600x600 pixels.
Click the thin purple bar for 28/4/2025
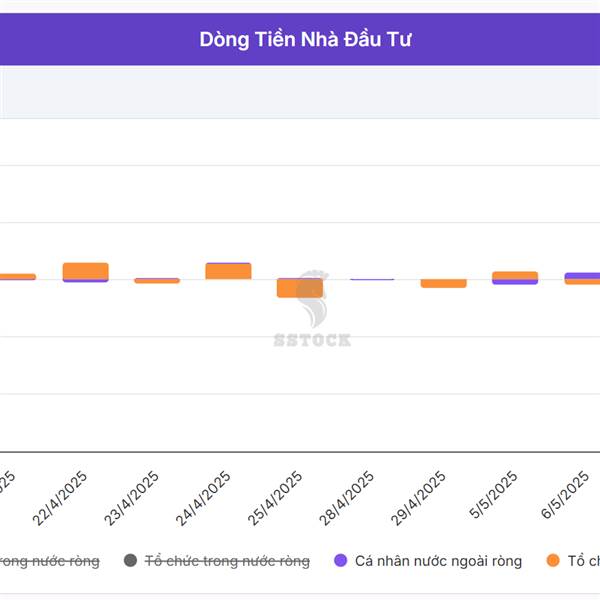372,279
